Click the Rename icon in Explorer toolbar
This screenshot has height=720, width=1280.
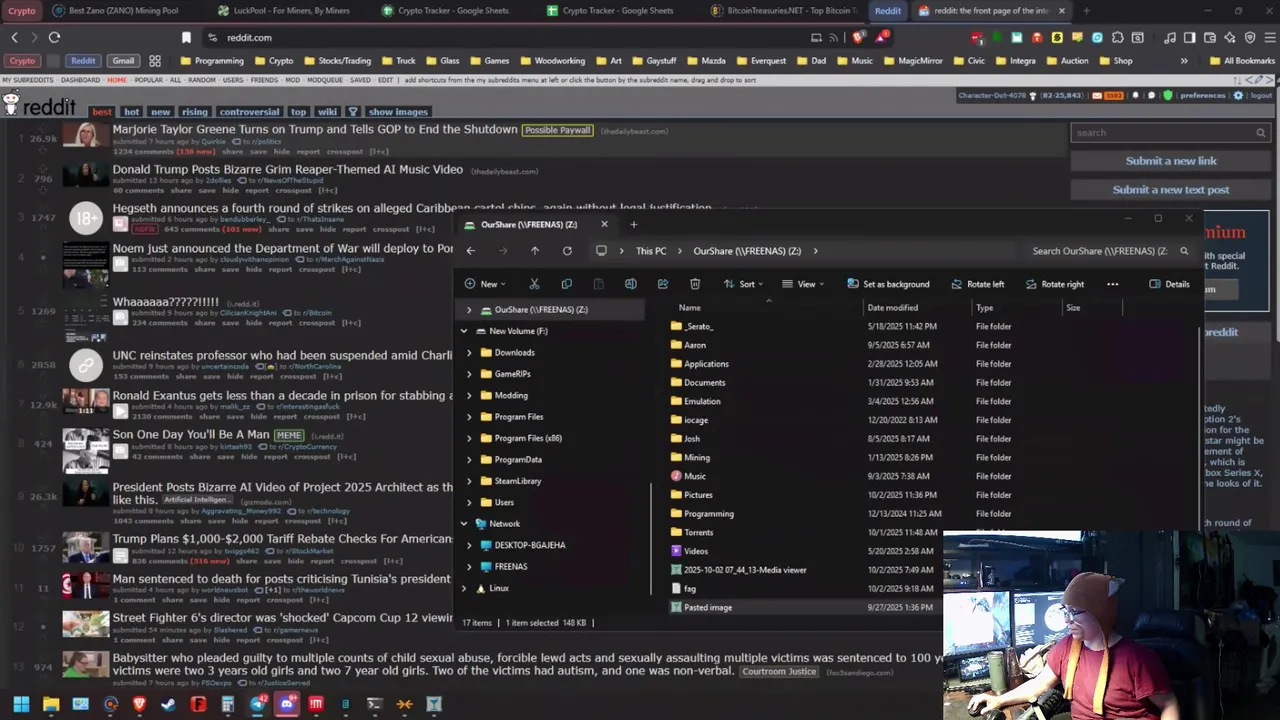[630, 284]
